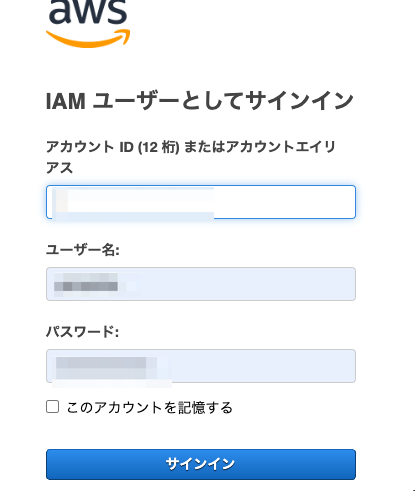Tick the このアカウントを記憶する checkbox
The image size is (415, 491).
click(x=52, y=407)
